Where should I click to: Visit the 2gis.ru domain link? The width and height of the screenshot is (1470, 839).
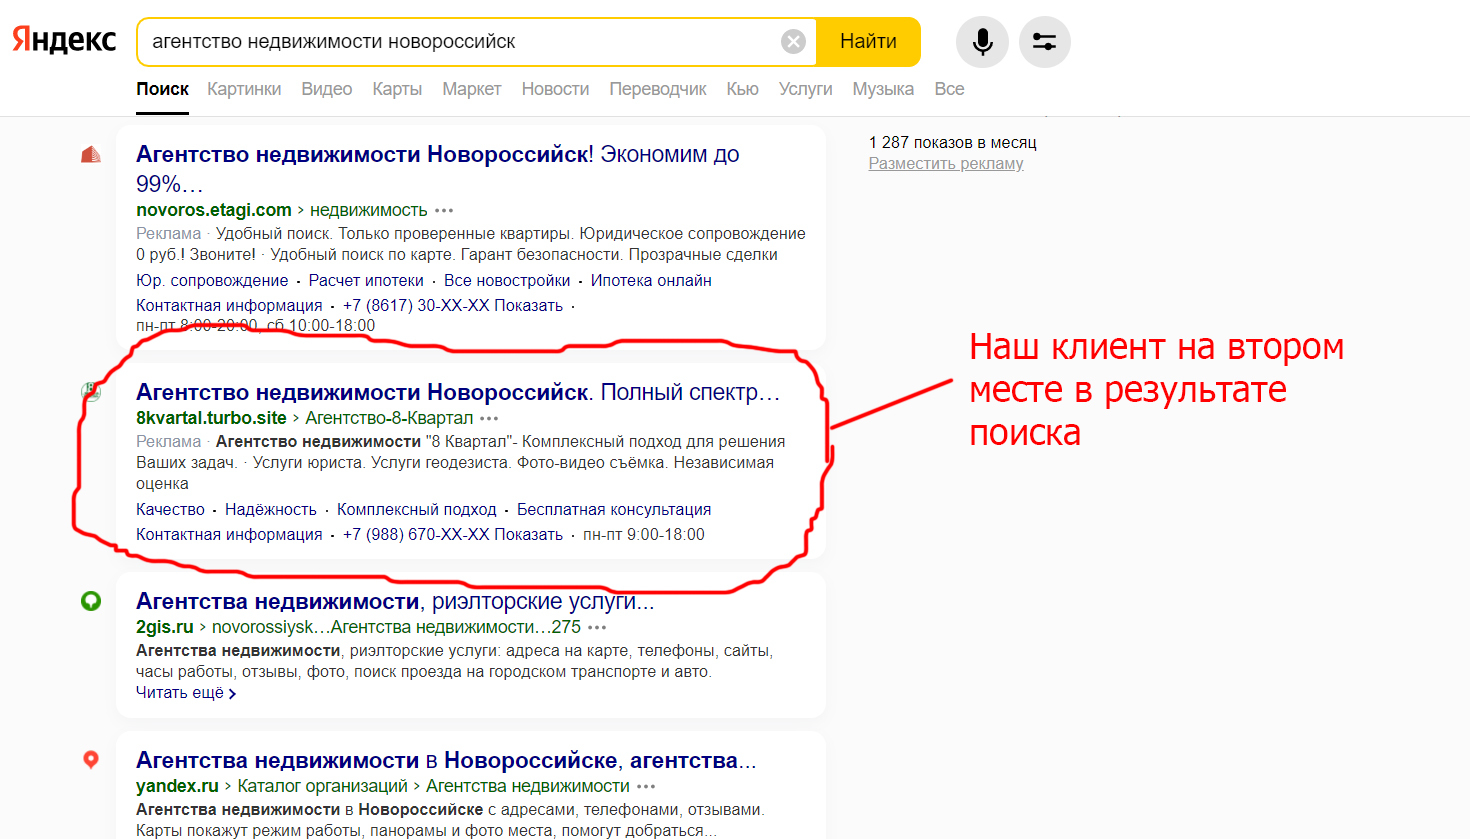[165, 627]
